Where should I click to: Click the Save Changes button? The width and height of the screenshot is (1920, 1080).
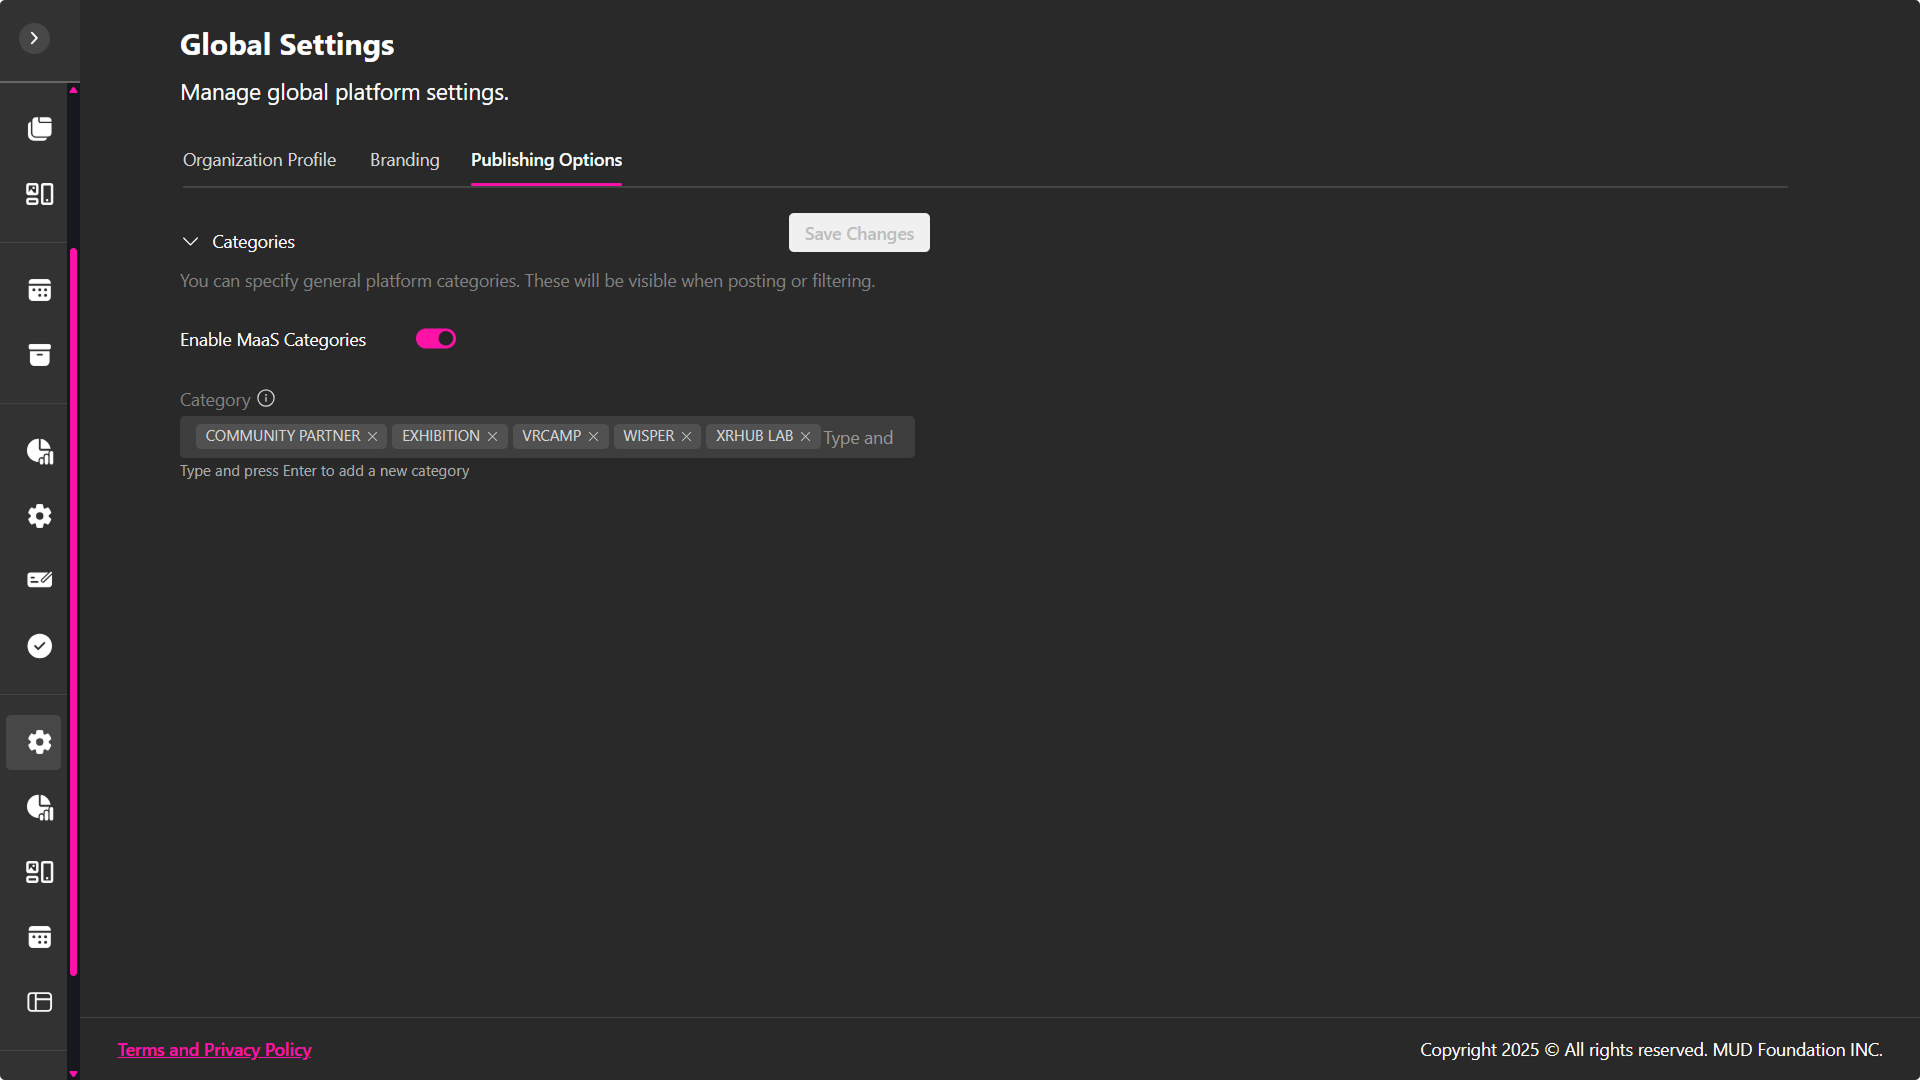[x=859, y=233]
